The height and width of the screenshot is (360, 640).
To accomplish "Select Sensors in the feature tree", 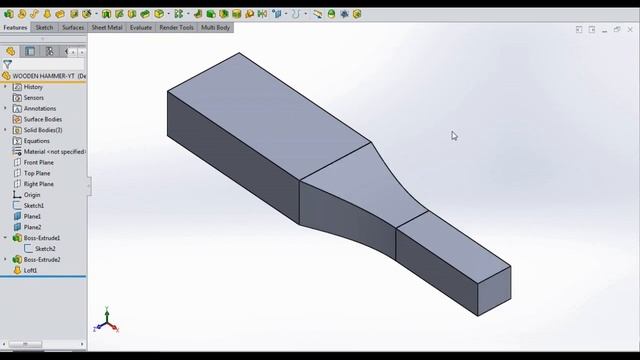I will [x=28, y=98].
